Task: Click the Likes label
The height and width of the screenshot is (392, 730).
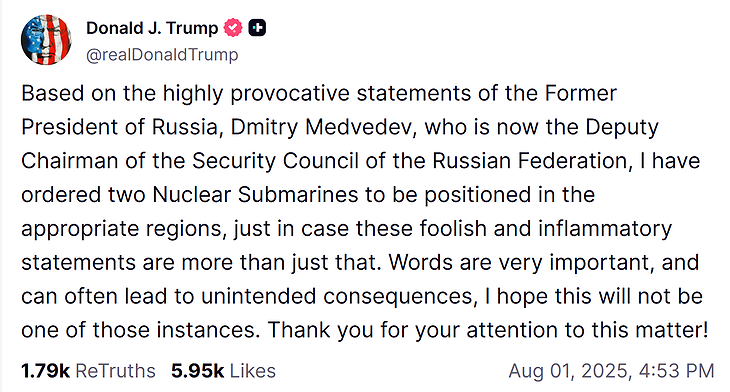Action: (253, 371)
